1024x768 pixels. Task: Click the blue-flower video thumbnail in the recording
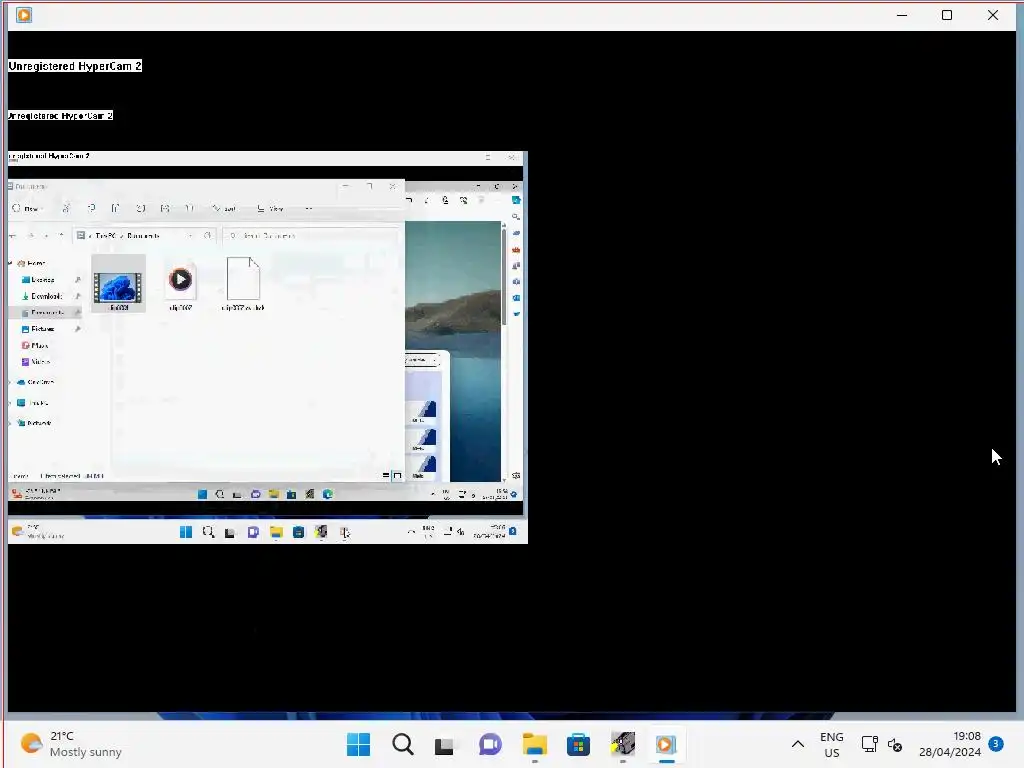click(118, 285)
